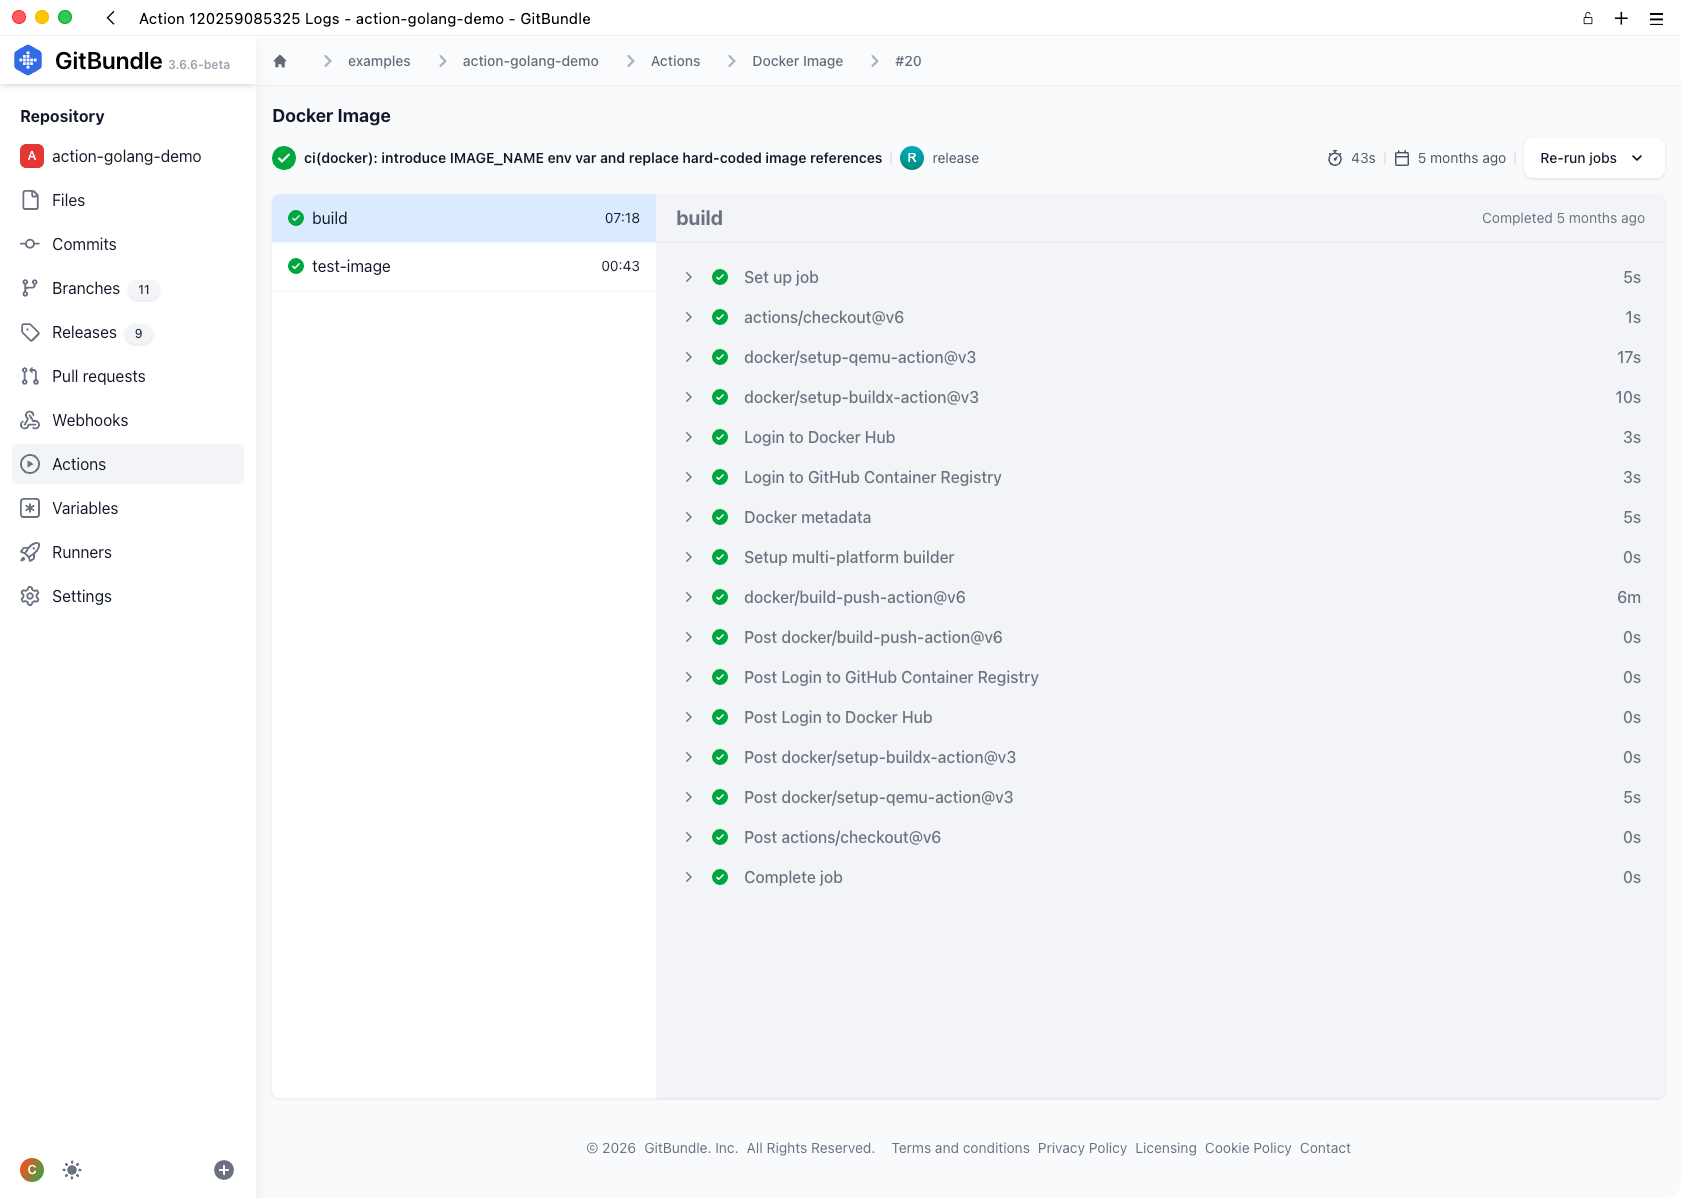Click the examples breadcrumb link

click(x=379, y=61)
